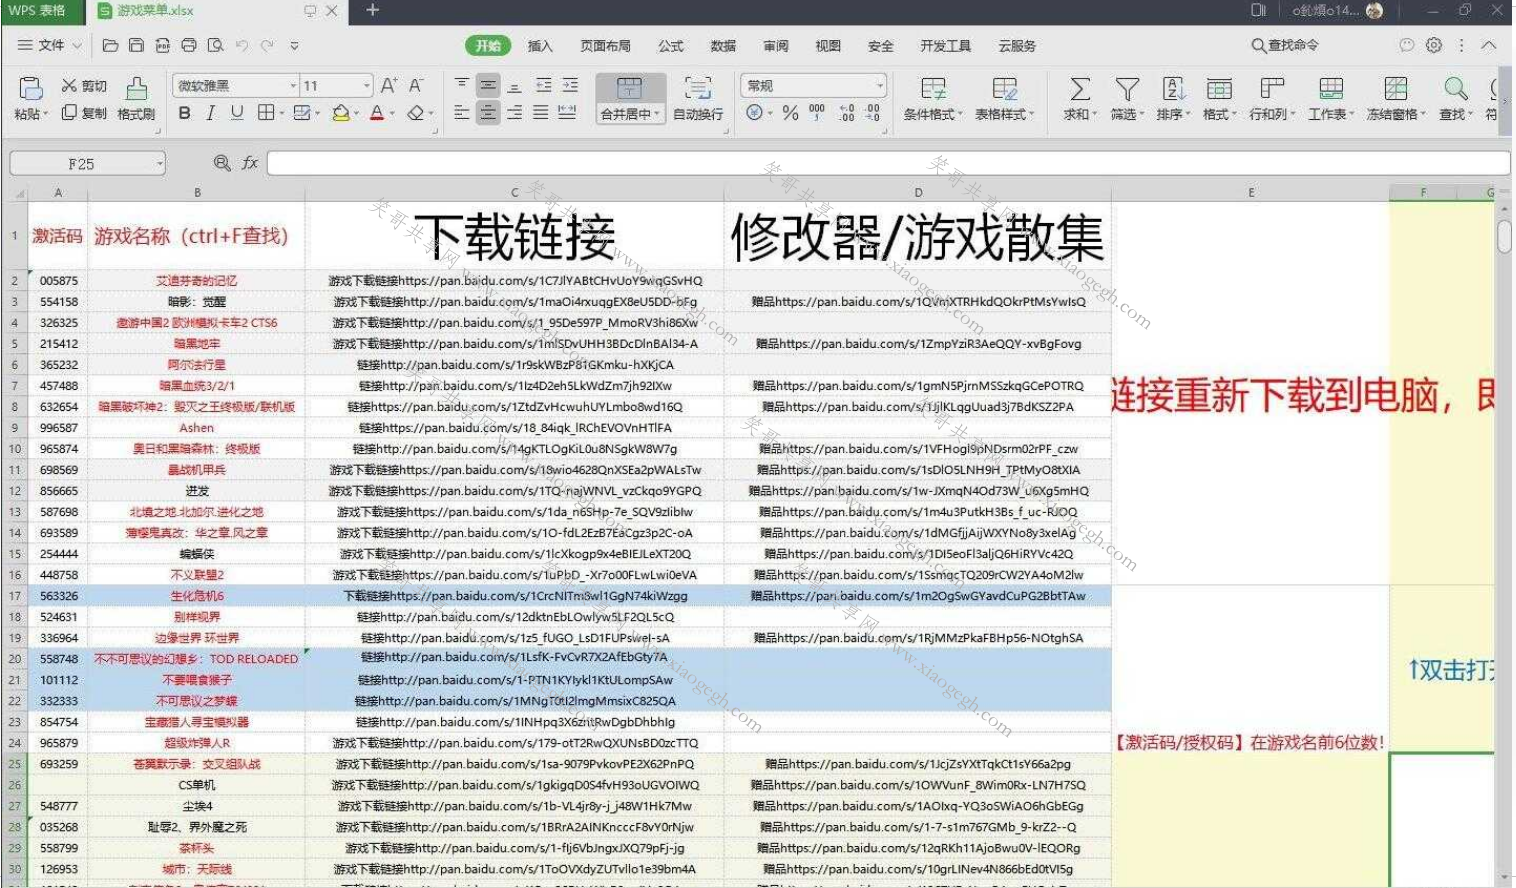Click into the formula bar input

coord(888,163)
